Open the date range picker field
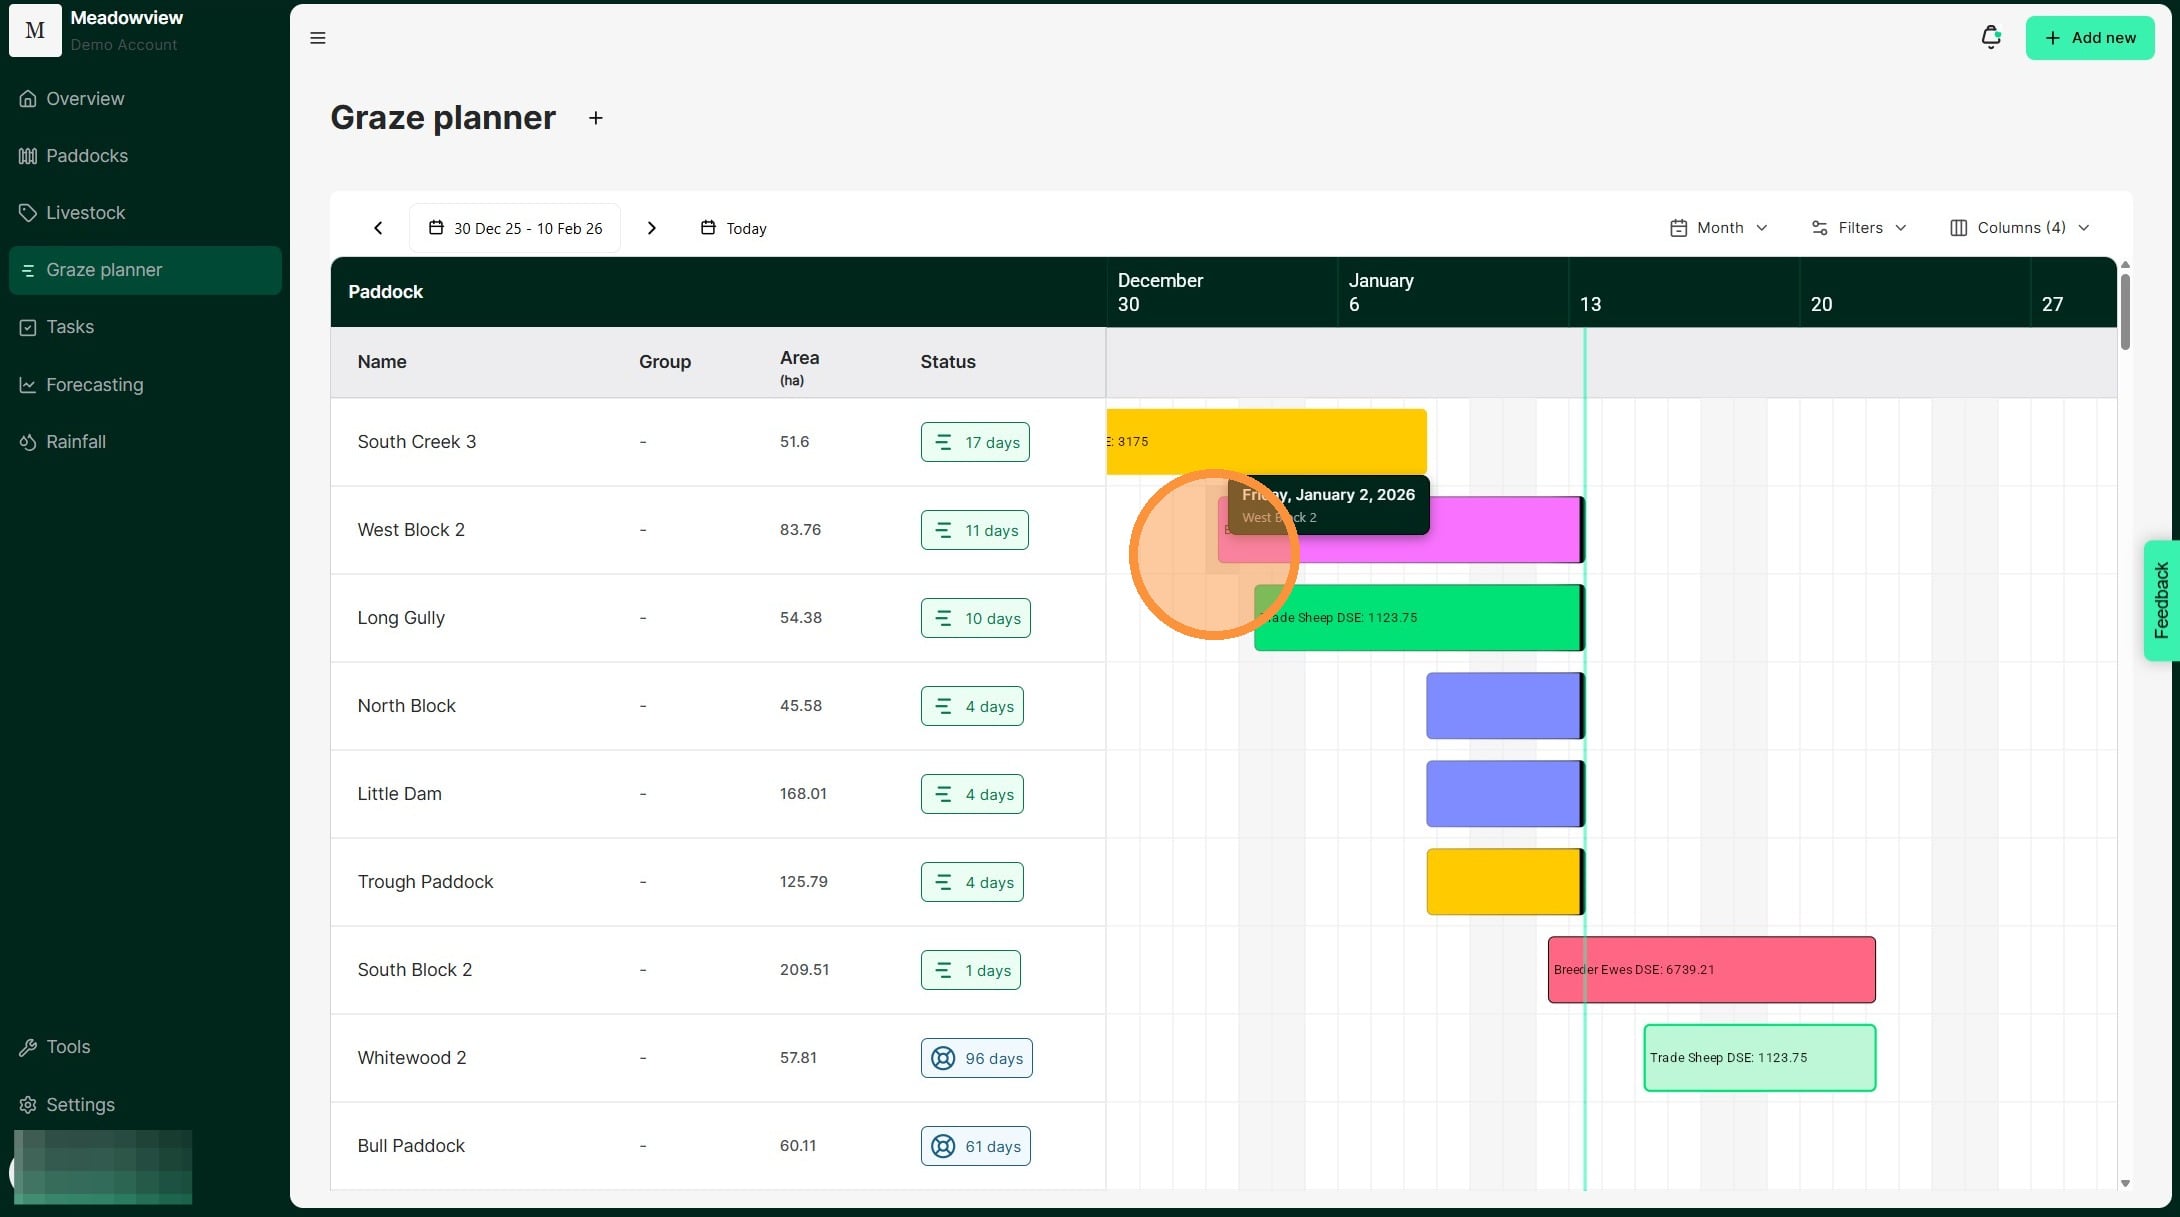Viewport: 2180px width, 1217px height. pos(515,228)
